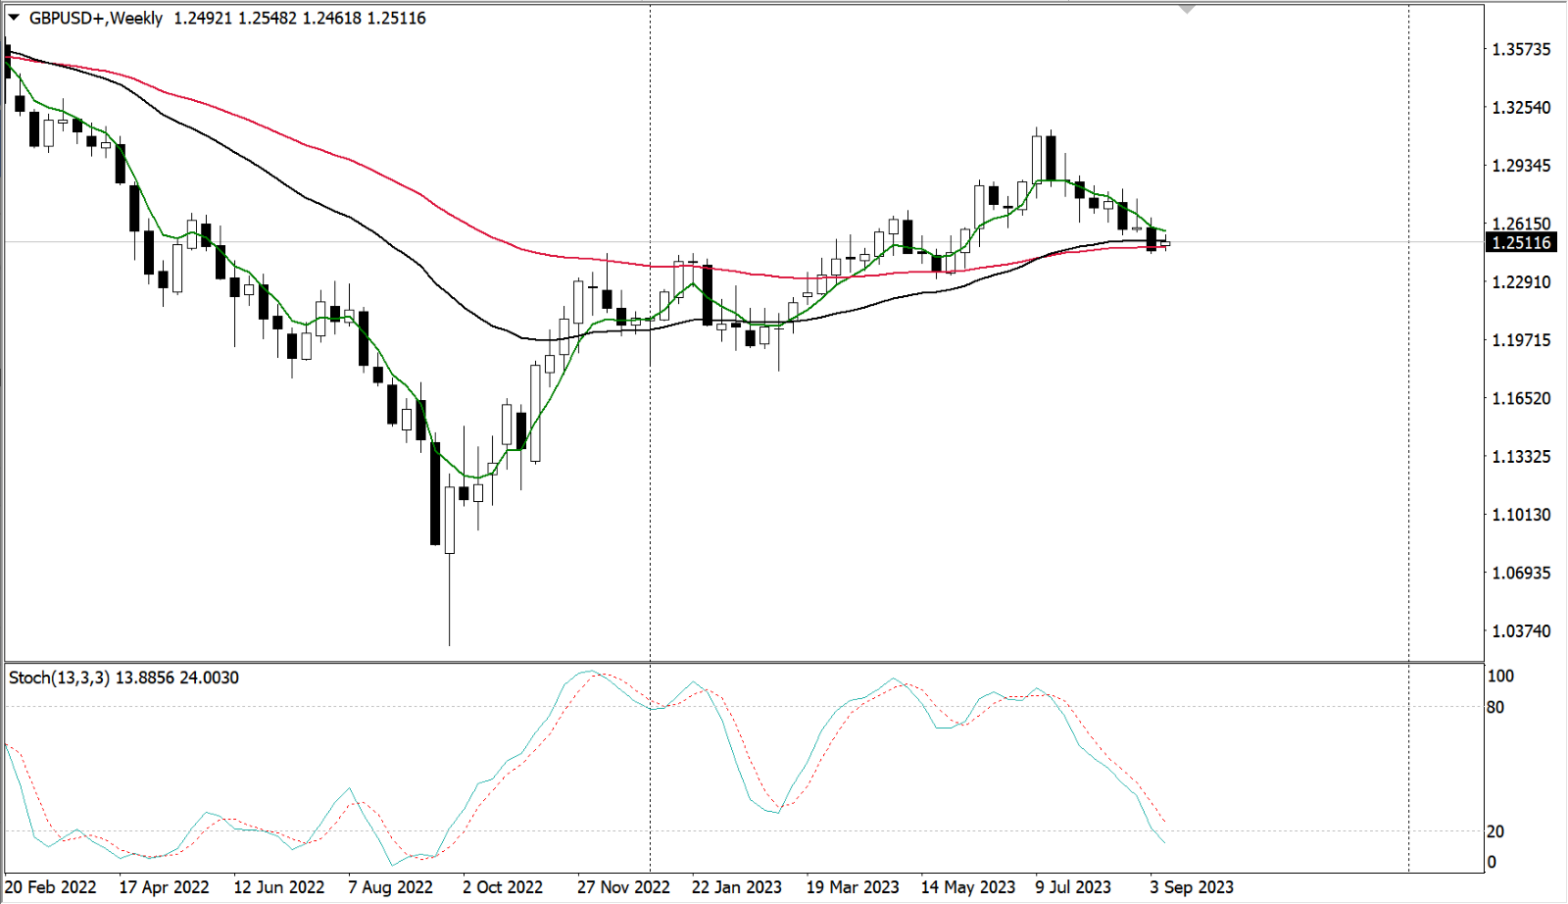Click the stochastic scale 100 label
The height and width of the screenshot is (904, 1568).
point(1500,677)
